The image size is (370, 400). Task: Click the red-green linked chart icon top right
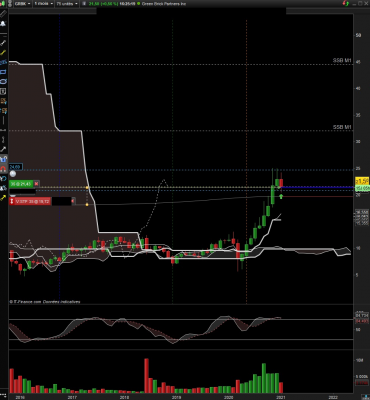point(346,3)
